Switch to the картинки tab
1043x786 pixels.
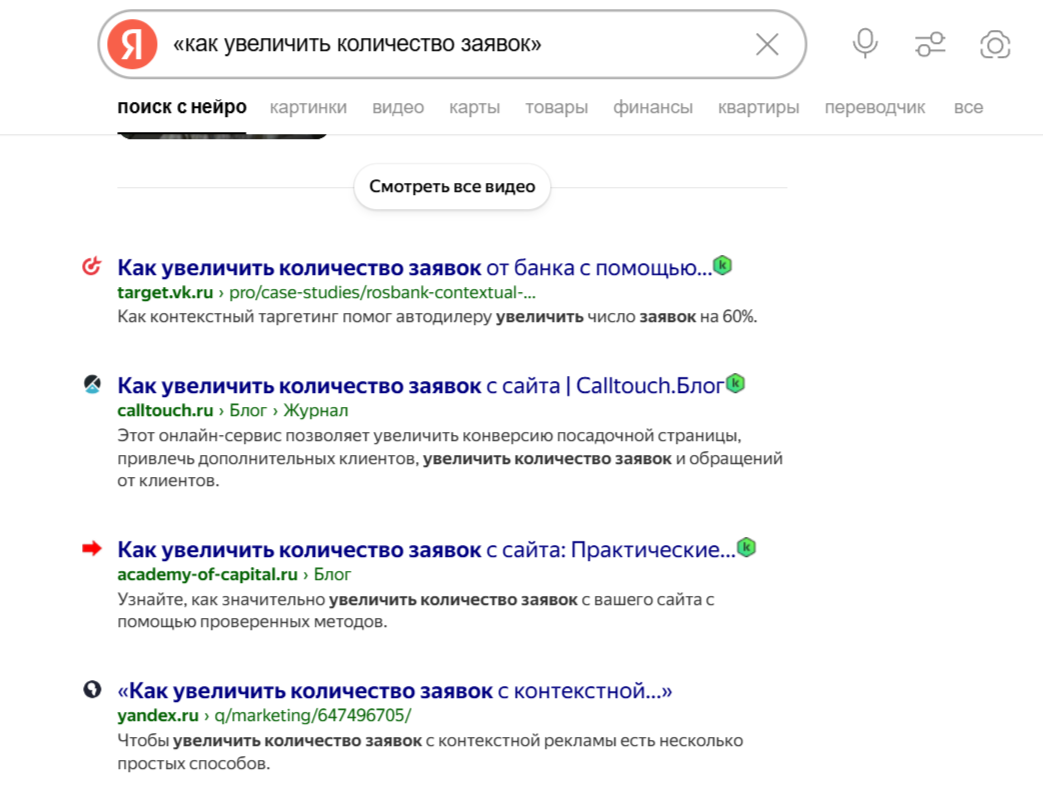click(x=308, y=107)
